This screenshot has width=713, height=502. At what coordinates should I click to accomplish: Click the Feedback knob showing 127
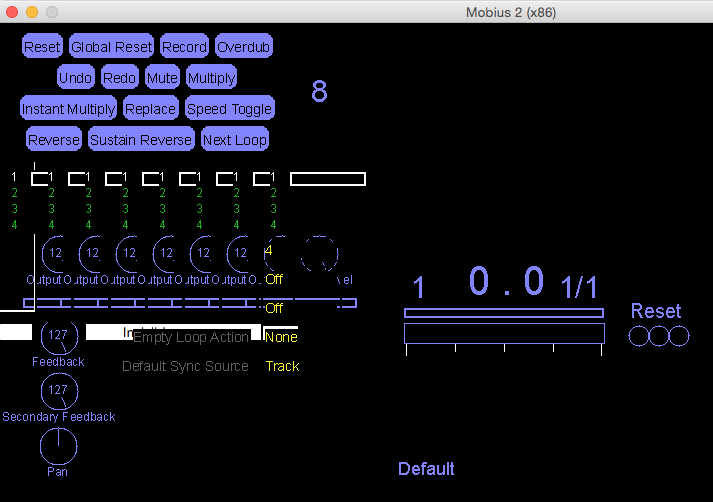pos(59,337)
